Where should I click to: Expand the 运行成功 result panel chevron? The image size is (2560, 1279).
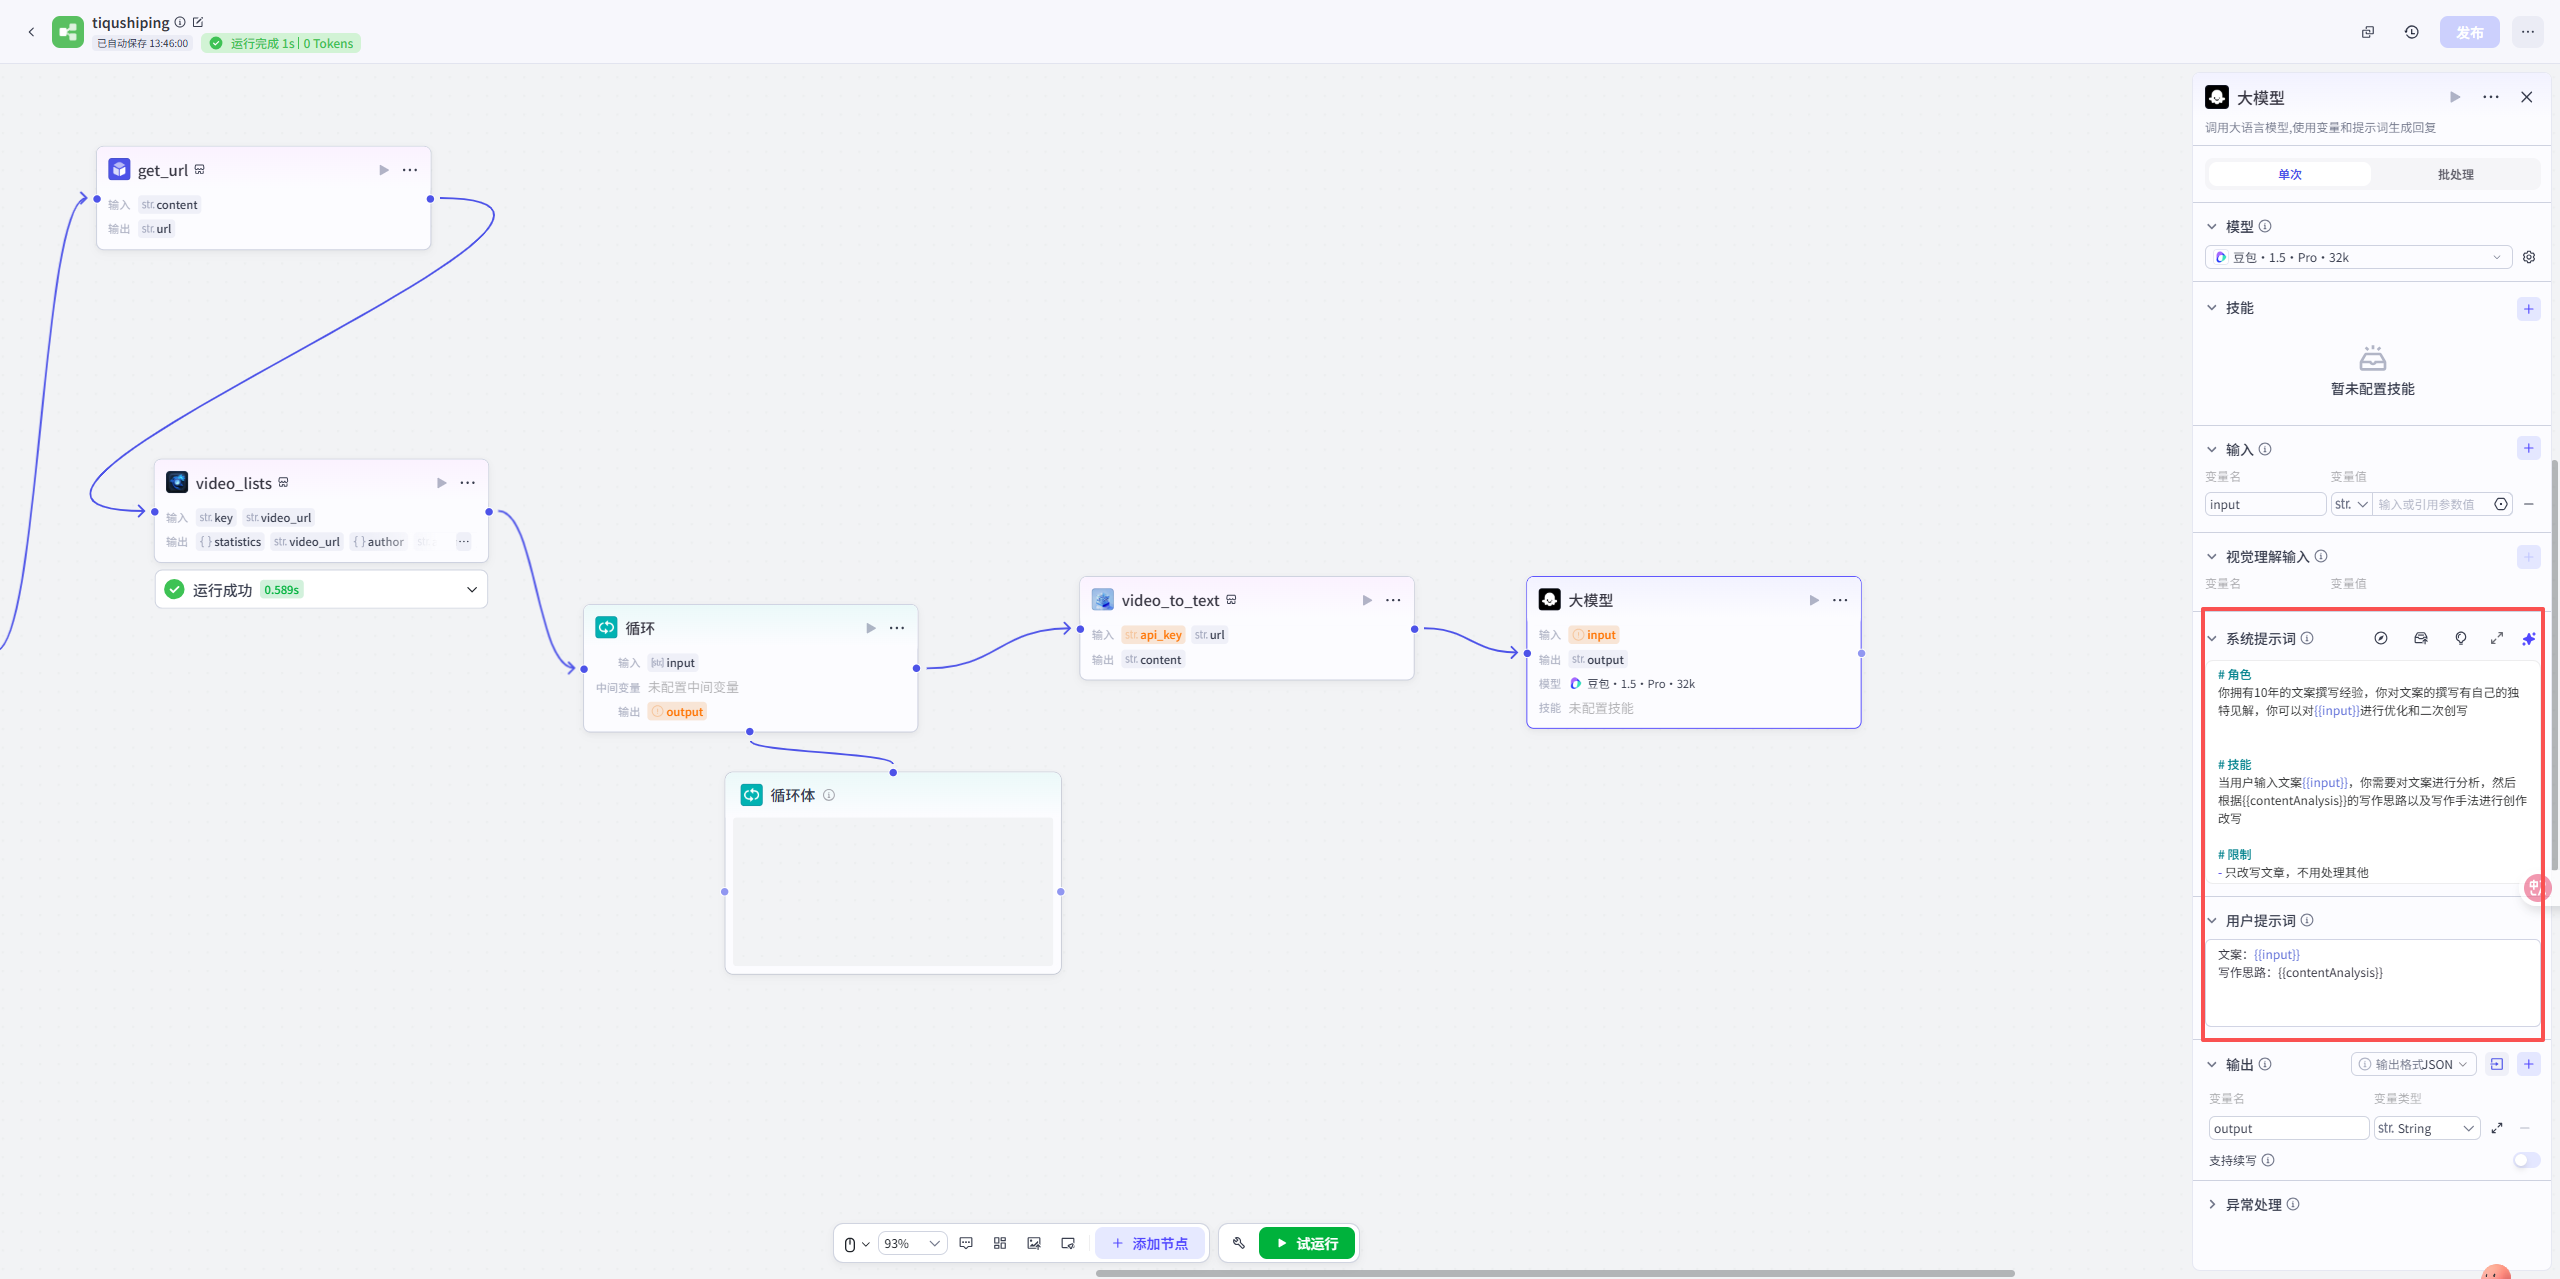tap(472, 589)
